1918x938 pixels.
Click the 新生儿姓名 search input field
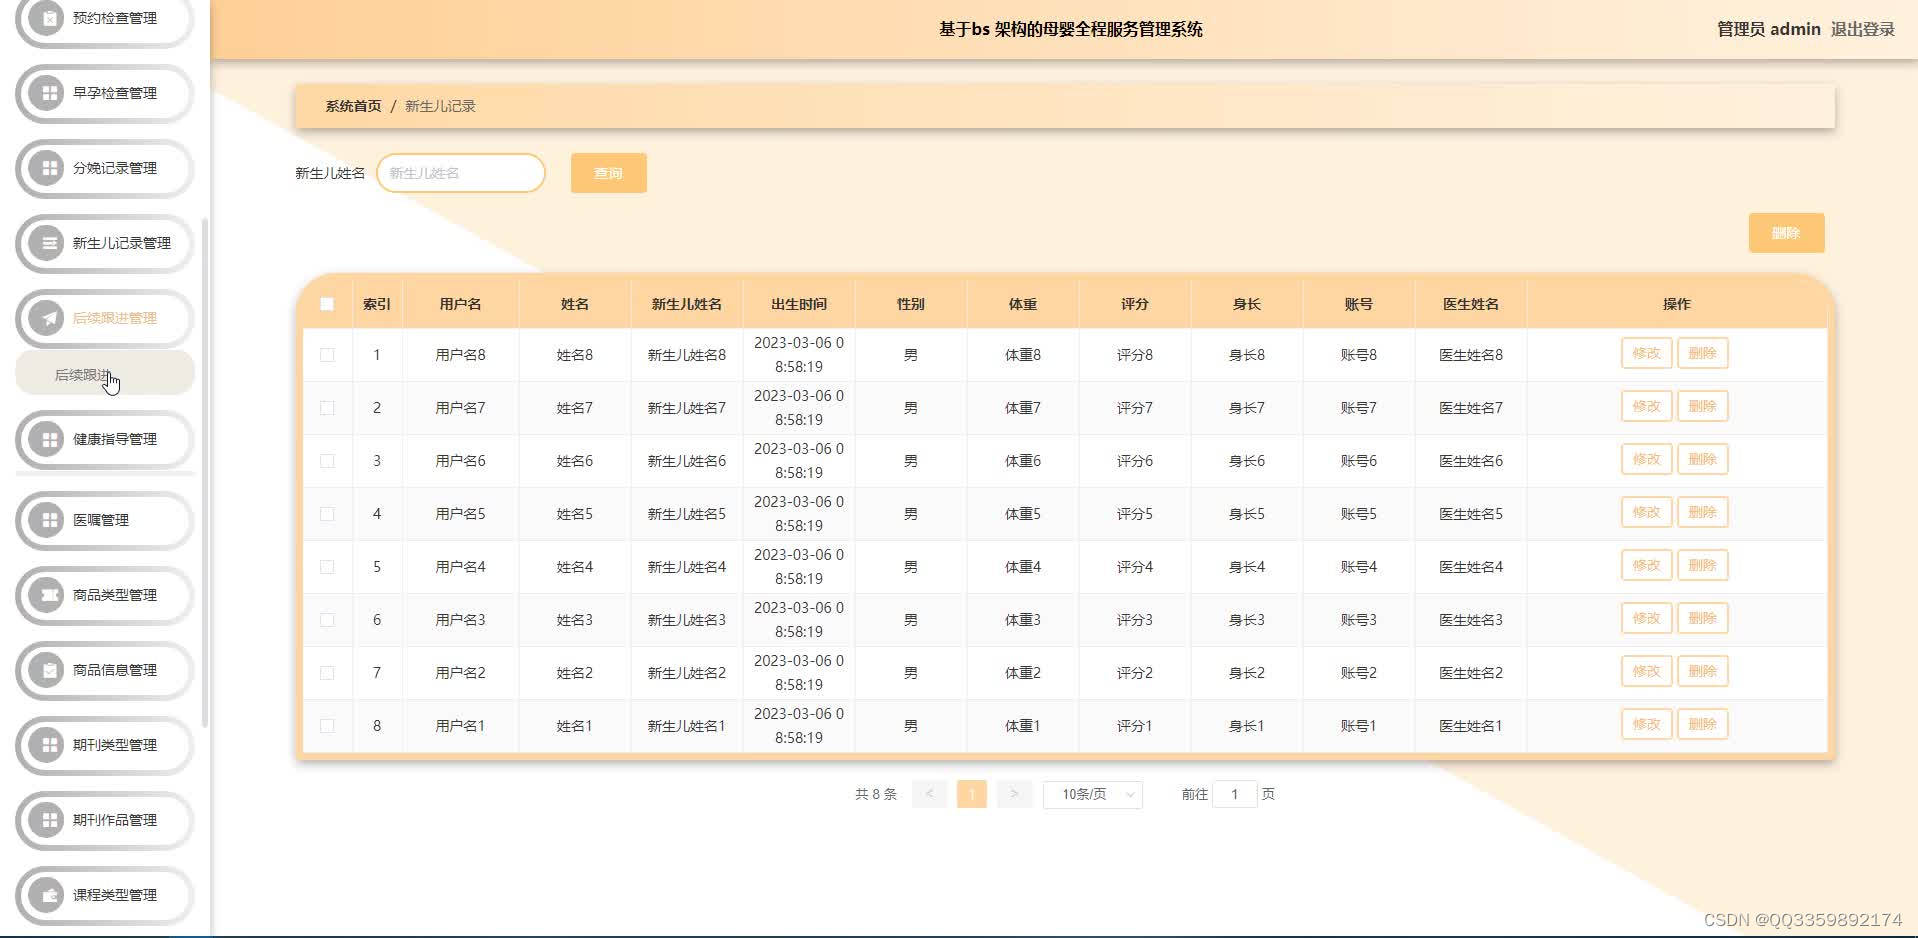pos(461,173)
